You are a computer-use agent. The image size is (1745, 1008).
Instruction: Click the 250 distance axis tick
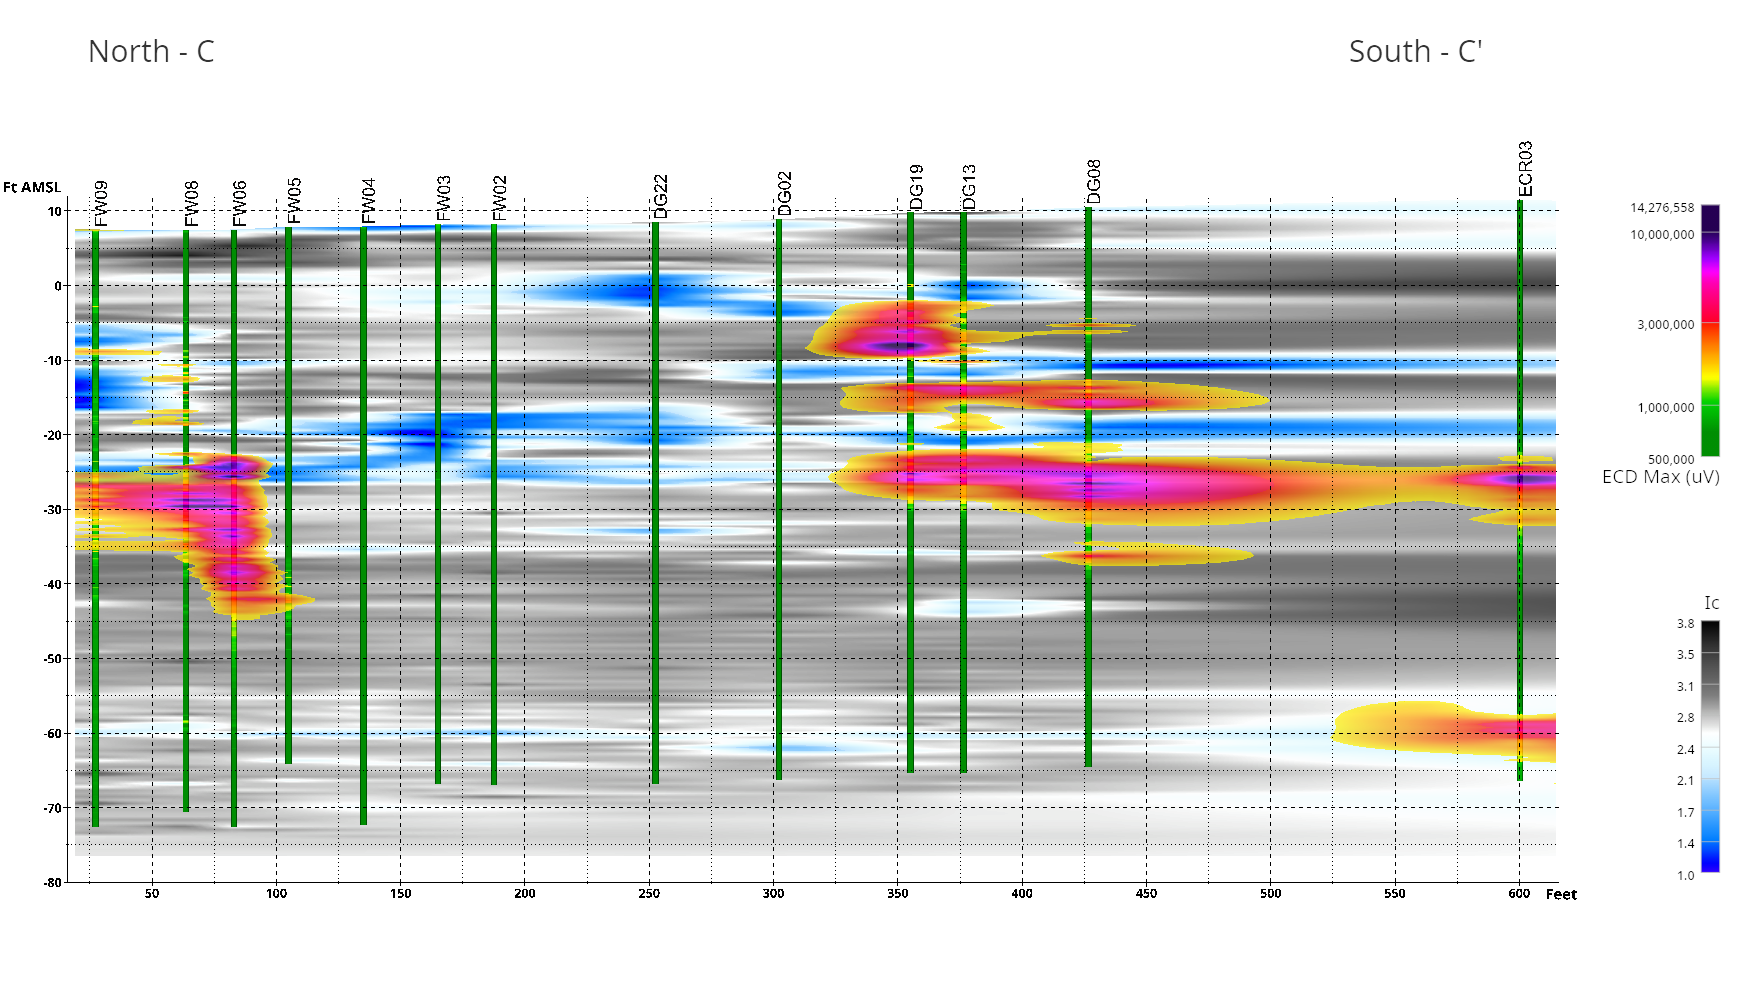pos(649,894)
